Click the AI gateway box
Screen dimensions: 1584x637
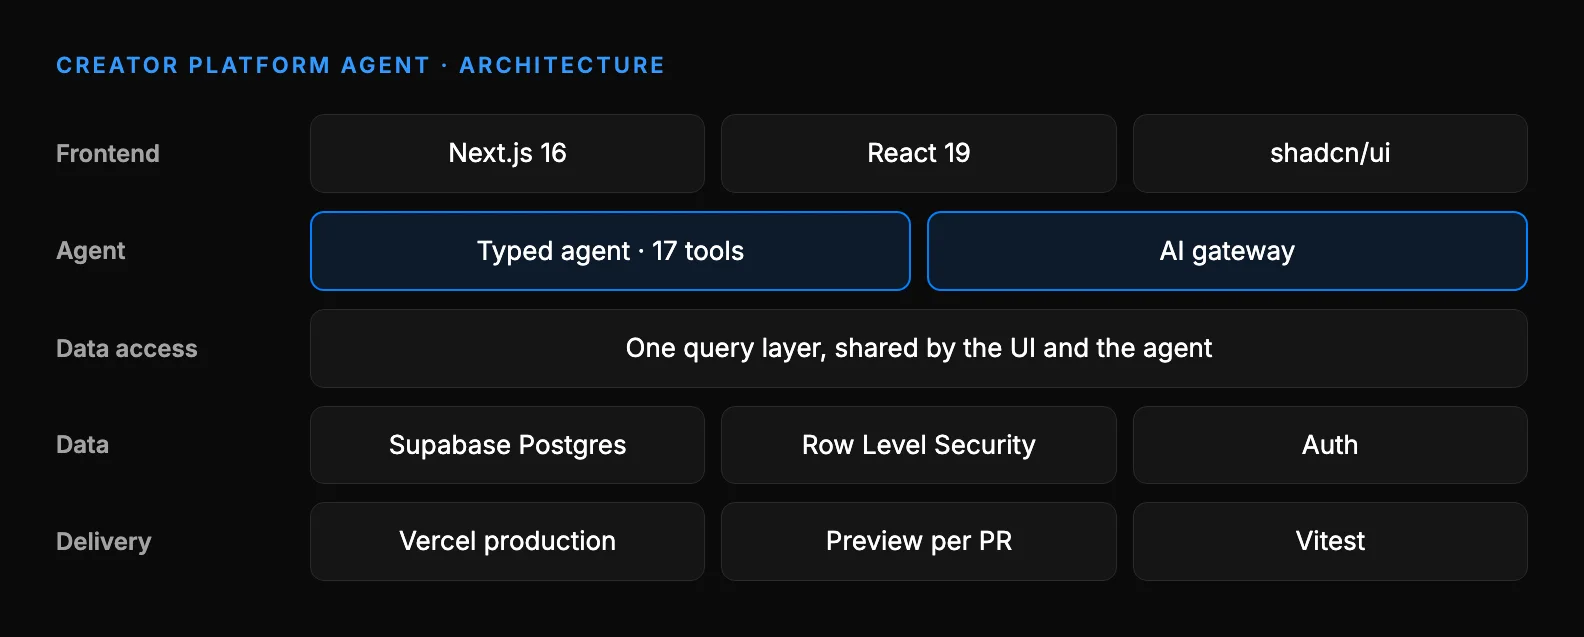(1227, 251)
